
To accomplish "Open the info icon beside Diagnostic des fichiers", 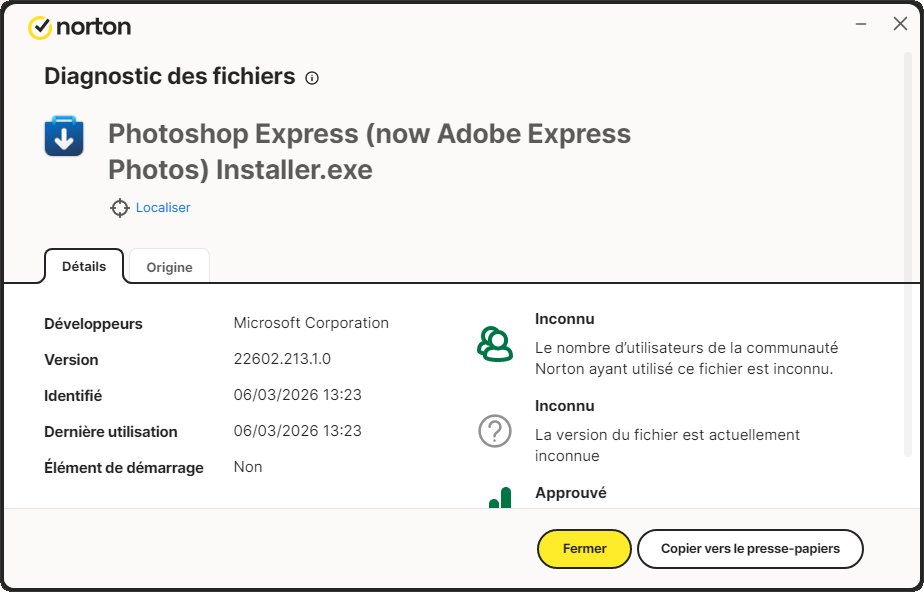I will click(312, 78).
